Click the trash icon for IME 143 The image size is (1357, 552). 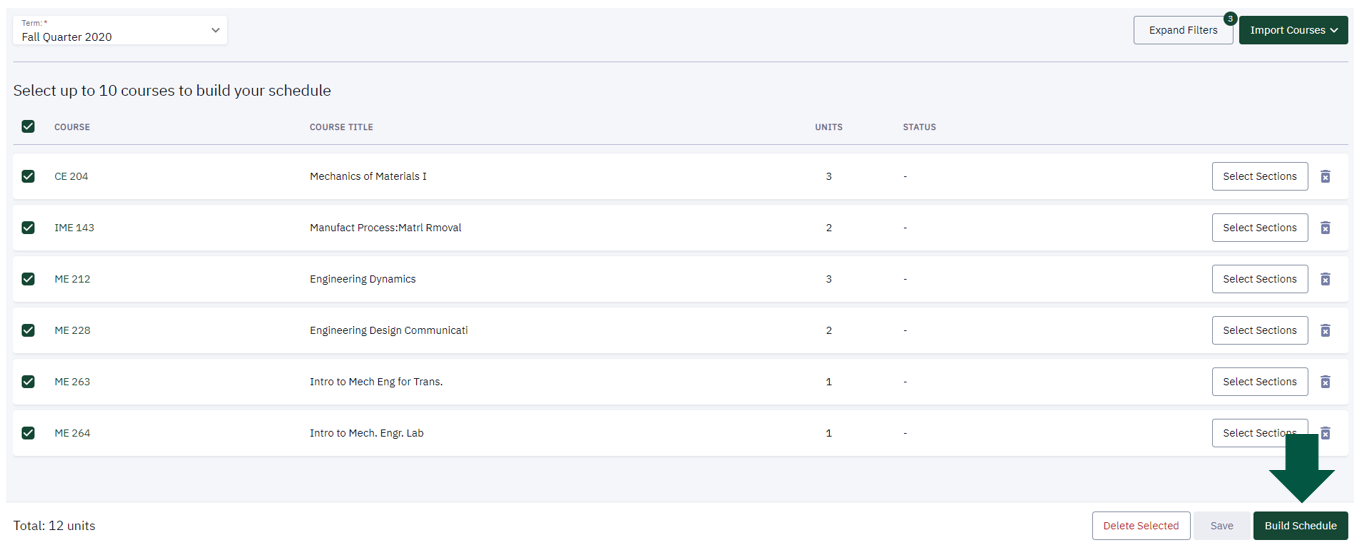(x=1325, y=228)
